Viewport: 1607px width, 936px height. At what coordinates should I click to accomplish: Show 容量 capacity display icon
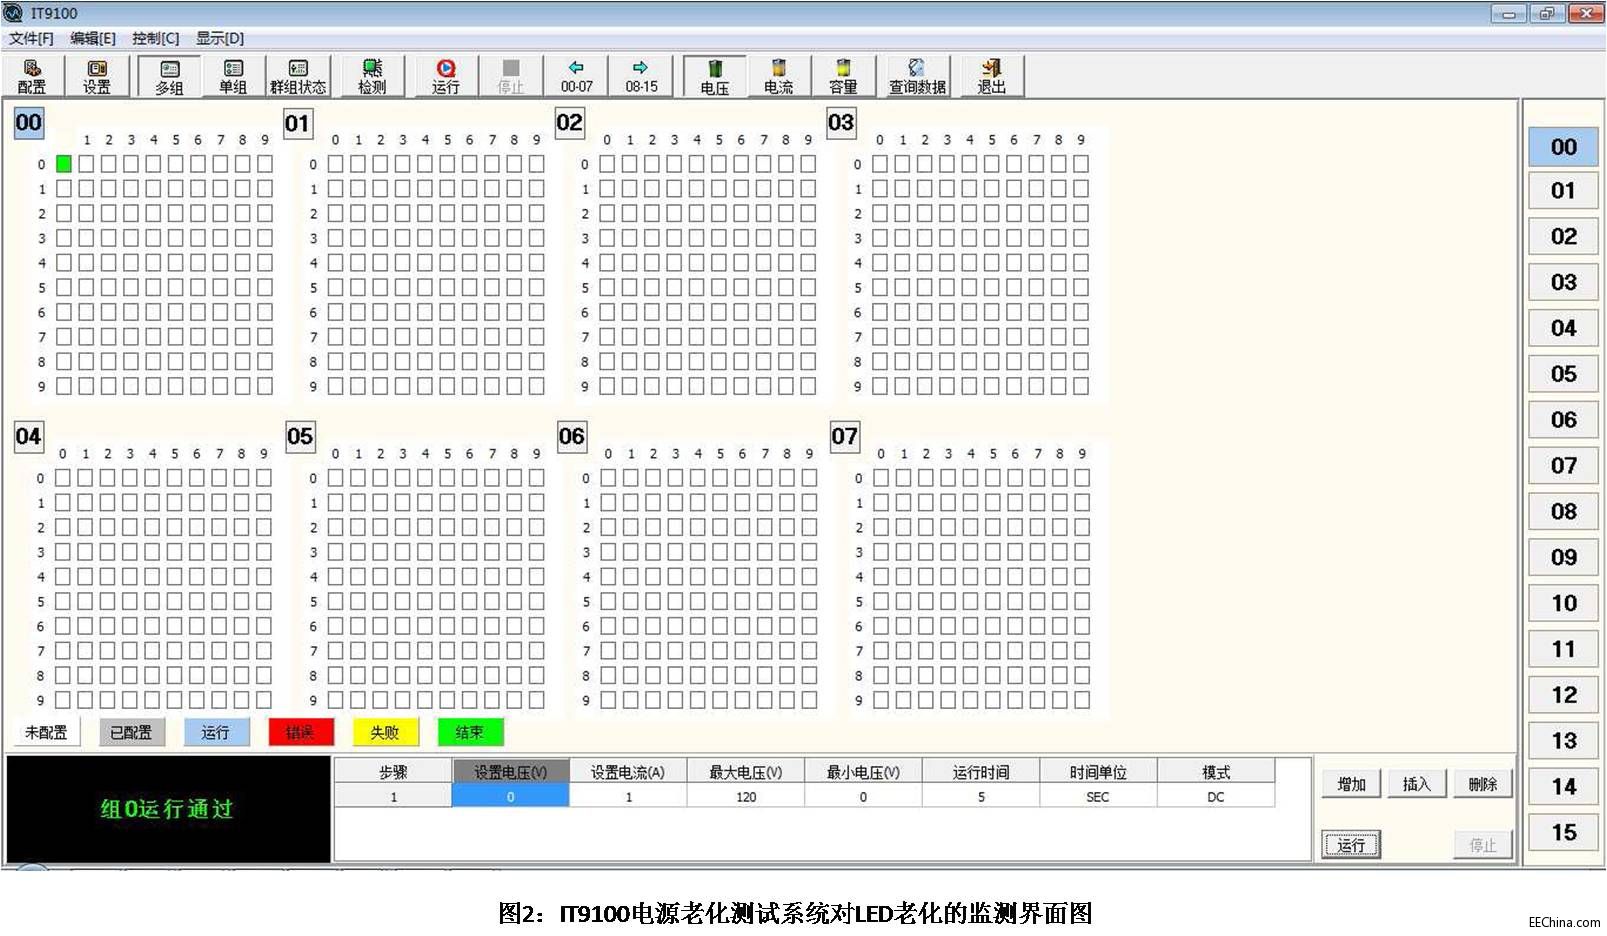tap(843, 76)
